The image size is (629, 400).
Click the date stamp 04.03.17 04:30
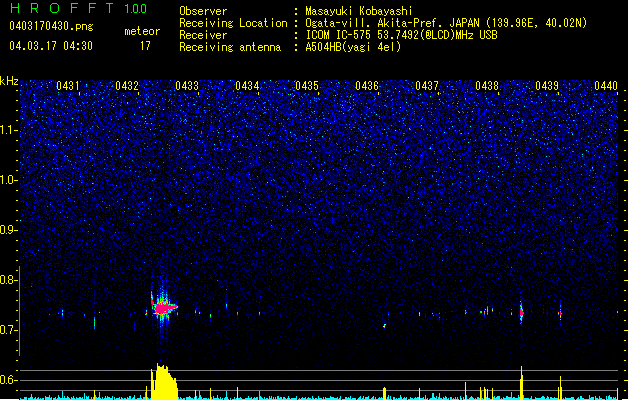click(x=51, y=46)
